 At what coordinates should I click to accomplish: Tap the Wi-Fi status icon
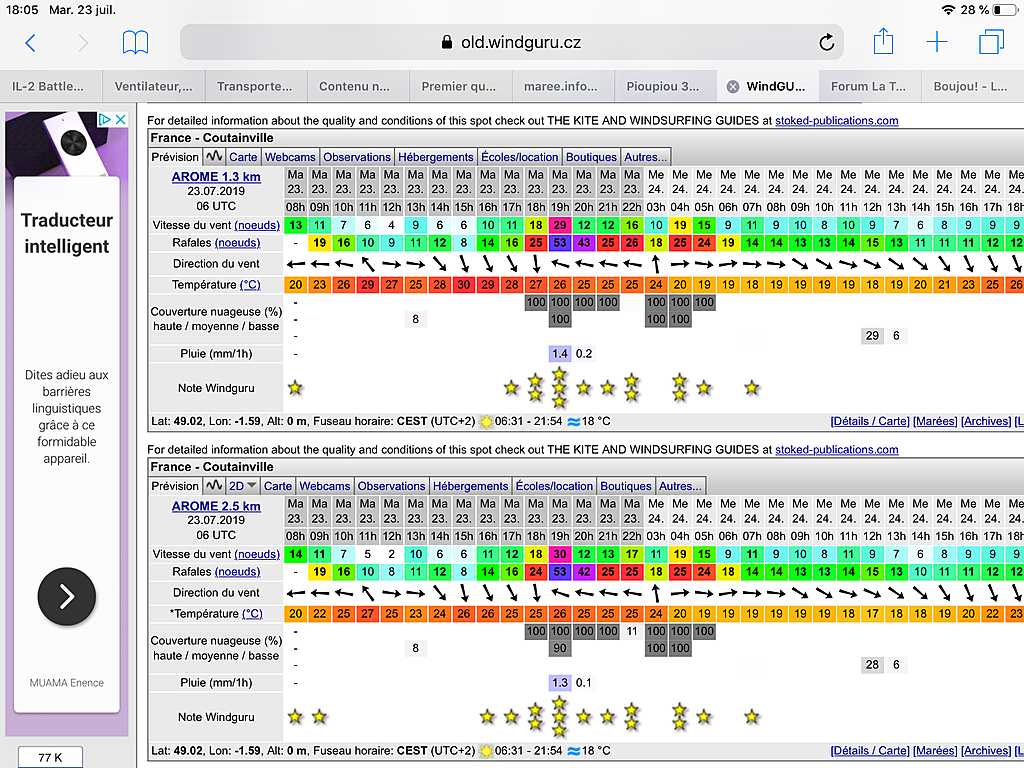point(948,10)
